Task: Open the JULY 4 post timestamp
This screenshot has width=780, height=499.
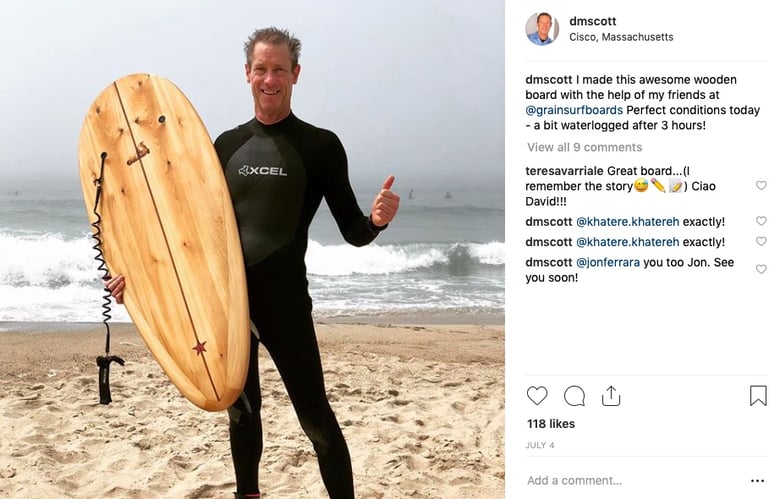Action: click(539, 445)
